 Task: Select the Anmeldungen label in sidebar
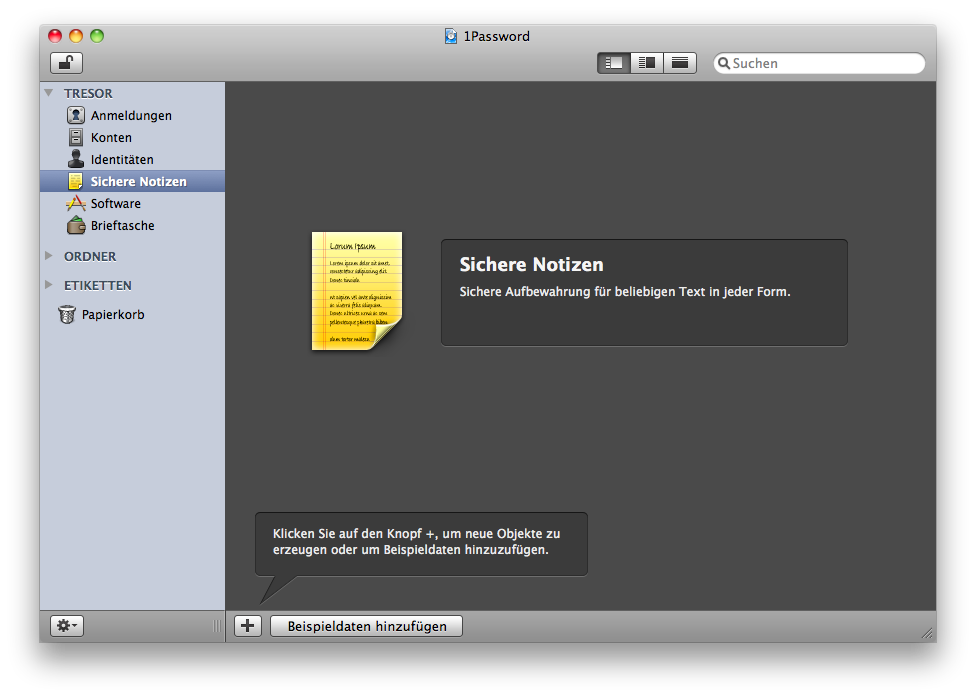click(131, 115)
